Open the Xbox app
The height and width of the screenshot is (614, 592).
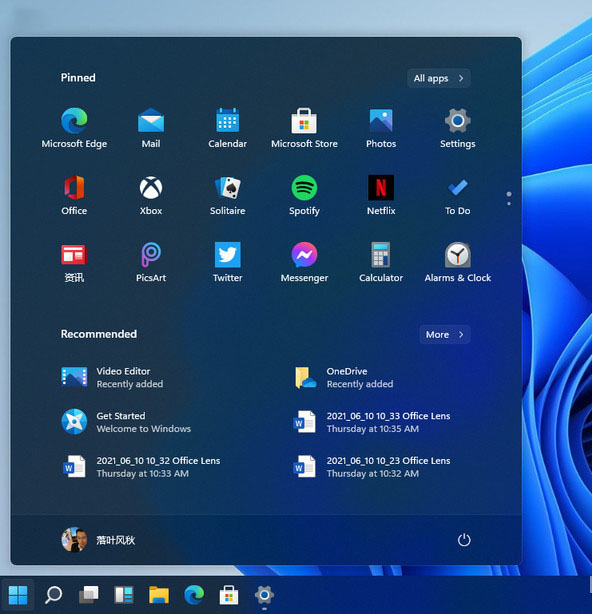(151, 195)
